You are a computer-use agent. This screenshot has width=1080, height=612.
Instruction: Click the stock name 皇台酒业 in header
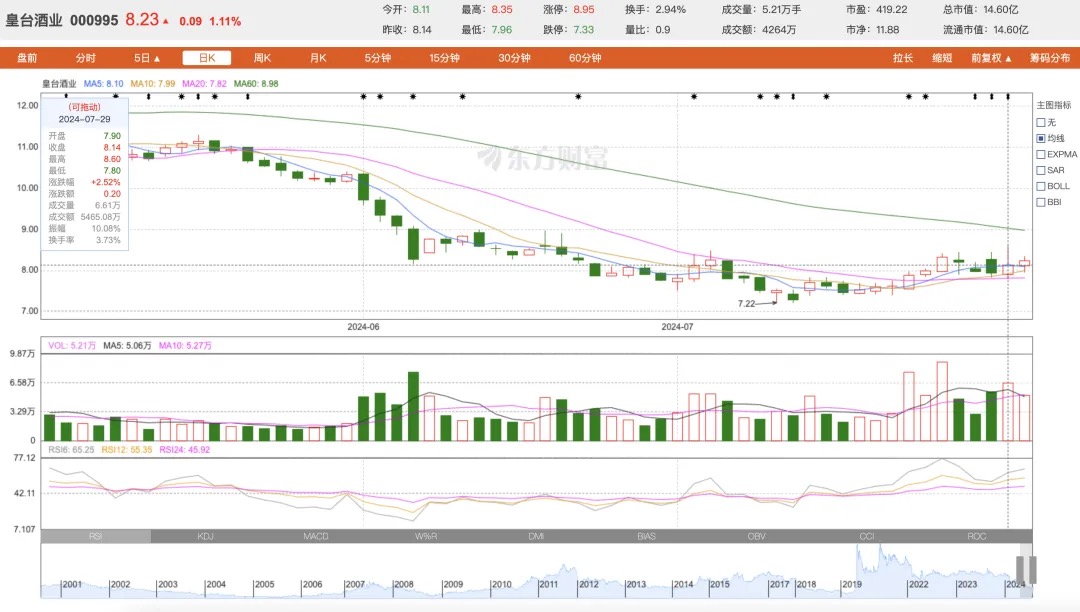pyautogui.click(x=34, y=20)
